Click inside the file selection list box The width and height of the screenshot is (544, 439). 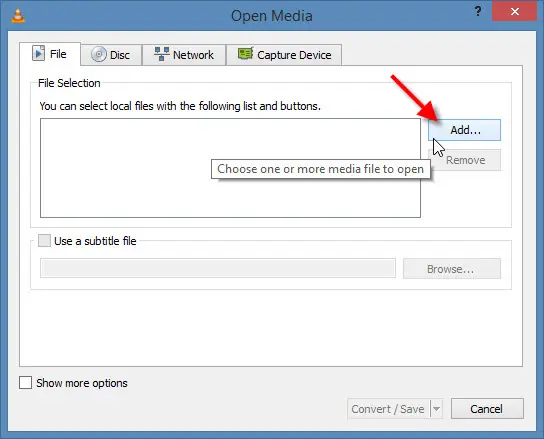(230, 168)
